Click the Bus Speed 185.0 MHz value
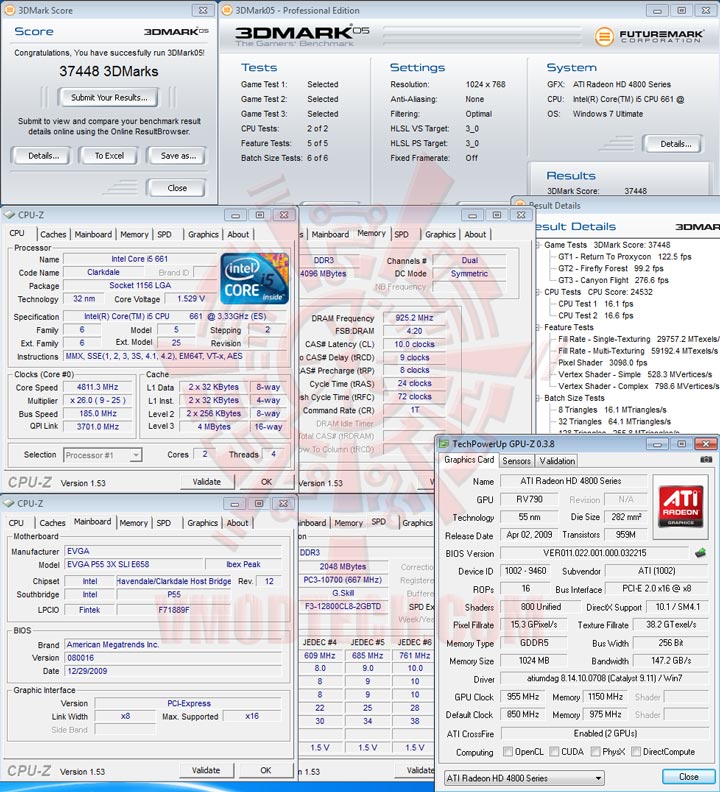This screenshot has width=720, height=792. (x=98, y=413)
